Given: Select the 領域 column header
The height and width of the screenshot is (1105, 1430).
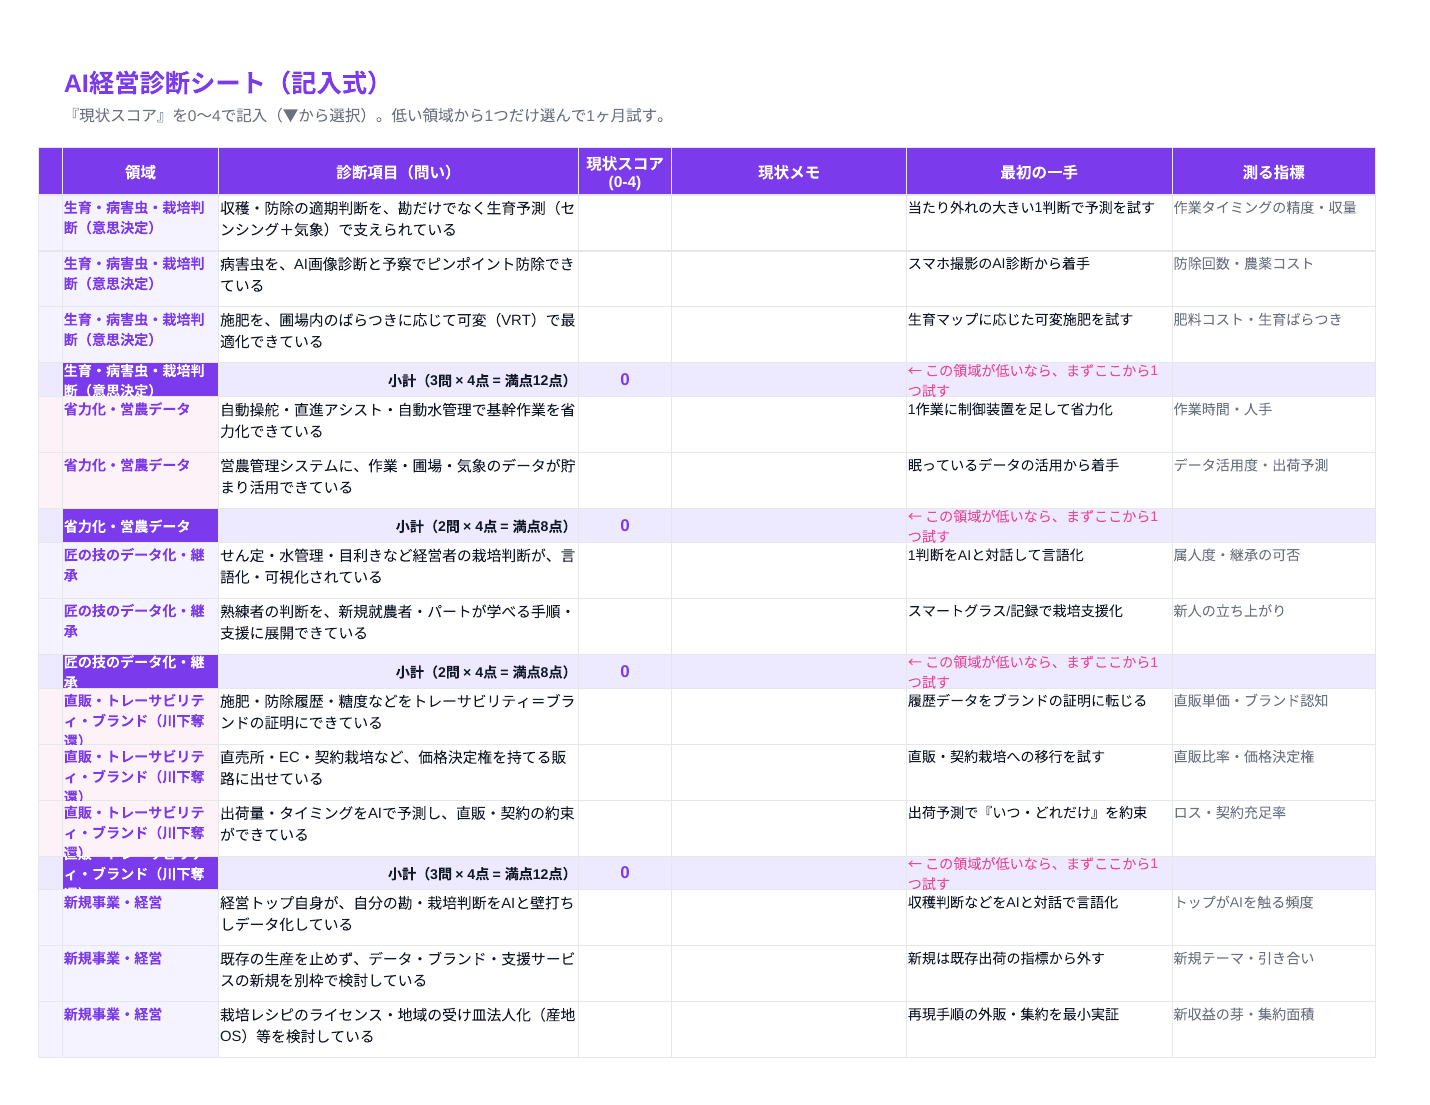Looking at the screenshot, I should pyautogui.click(x=140, y=172).
